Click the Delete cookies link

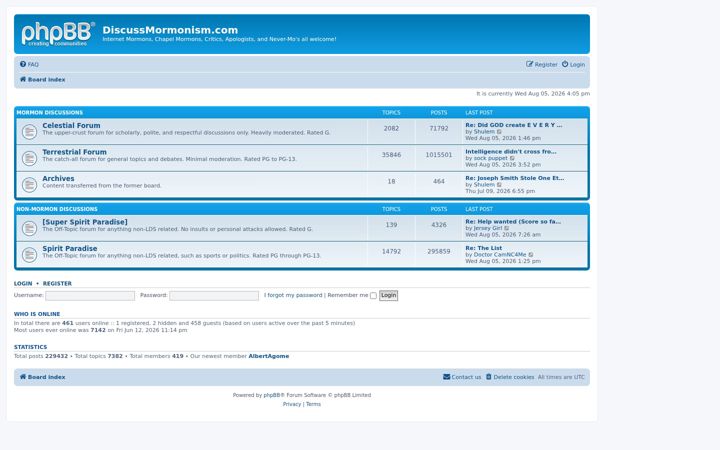click(513, 377)
